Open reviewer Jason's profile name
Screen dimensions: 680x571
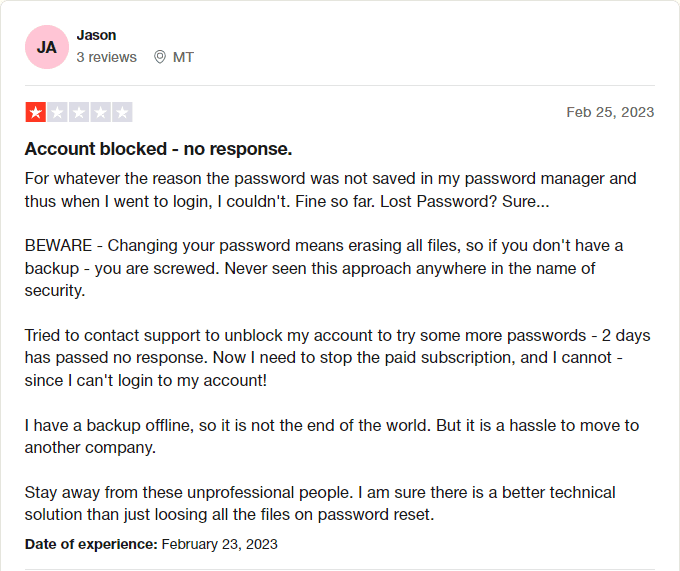coord(96,35)
